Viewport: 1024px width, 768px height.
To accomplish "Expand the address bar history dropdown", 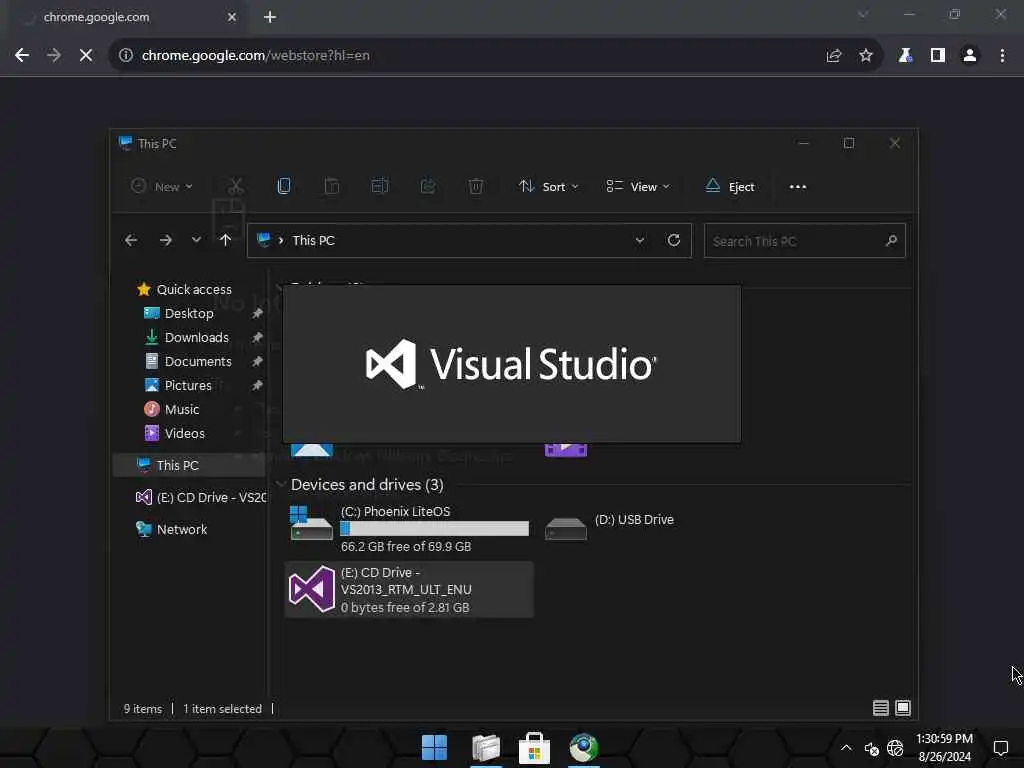I will tap(640, 240).
